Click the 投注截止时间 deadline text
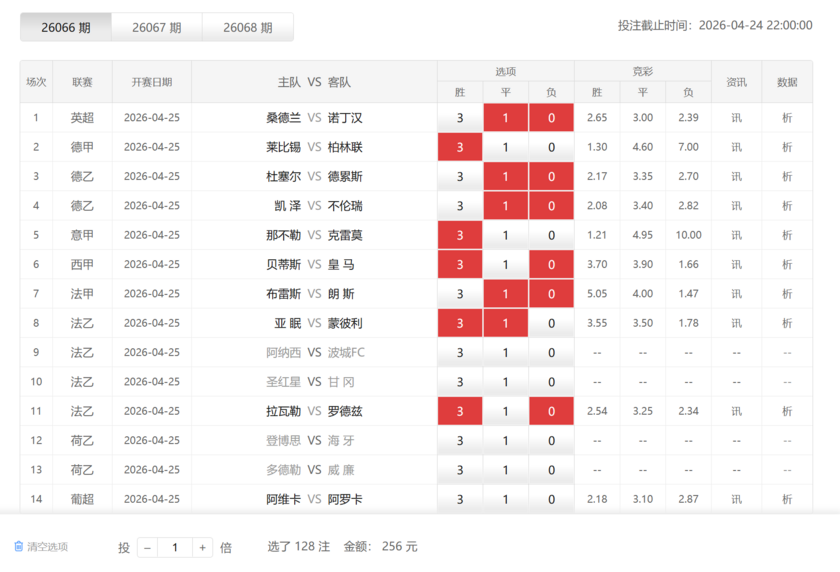 tap(715, 25)
